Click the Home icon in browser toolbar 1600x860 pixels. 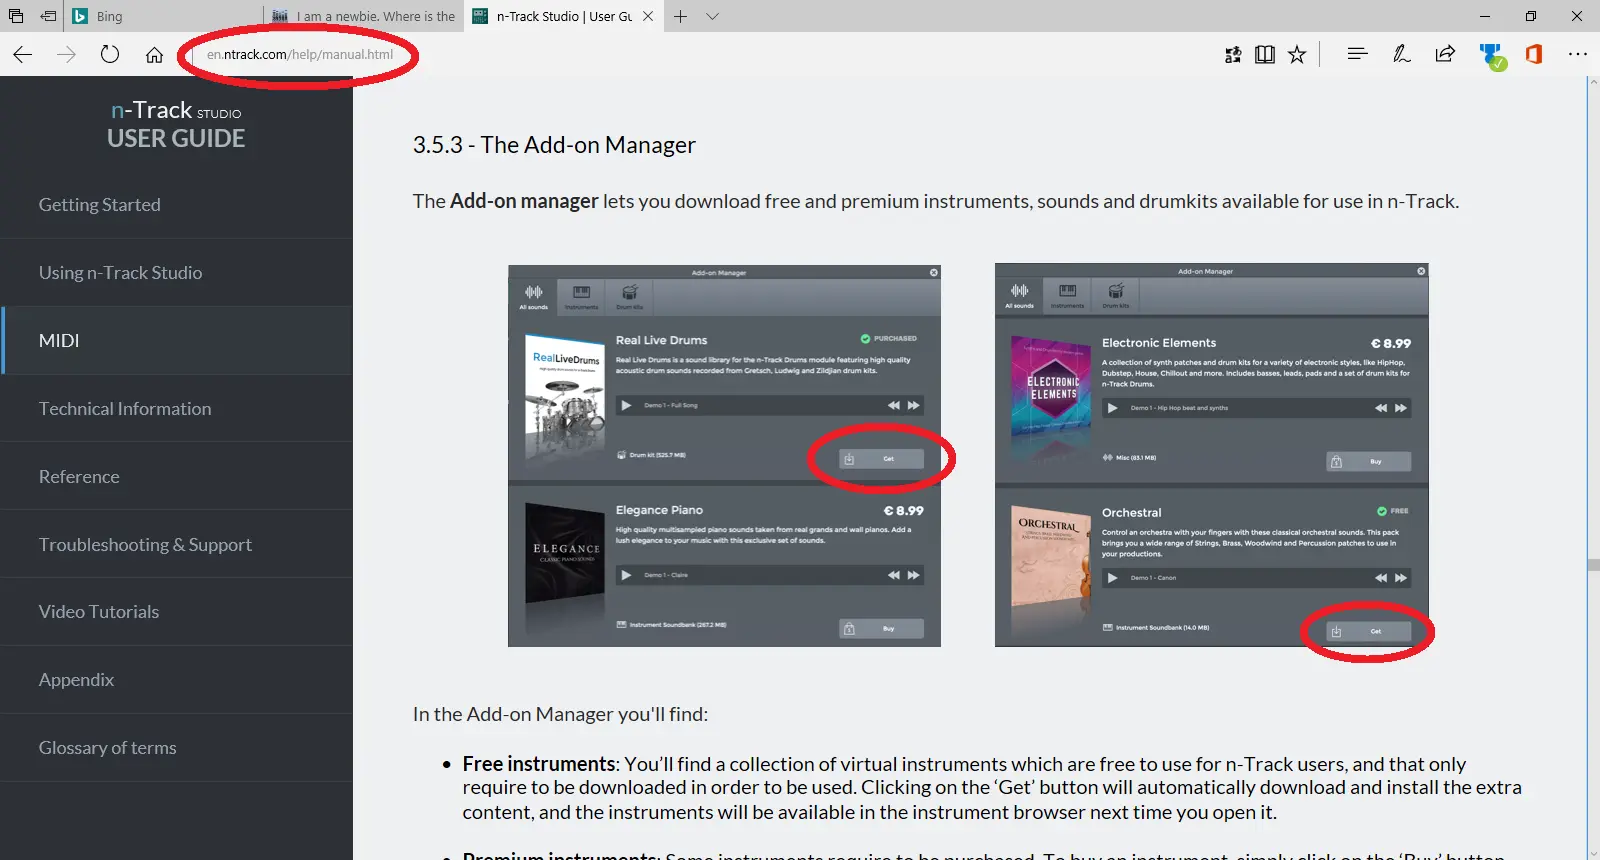(x=154, y=55)
